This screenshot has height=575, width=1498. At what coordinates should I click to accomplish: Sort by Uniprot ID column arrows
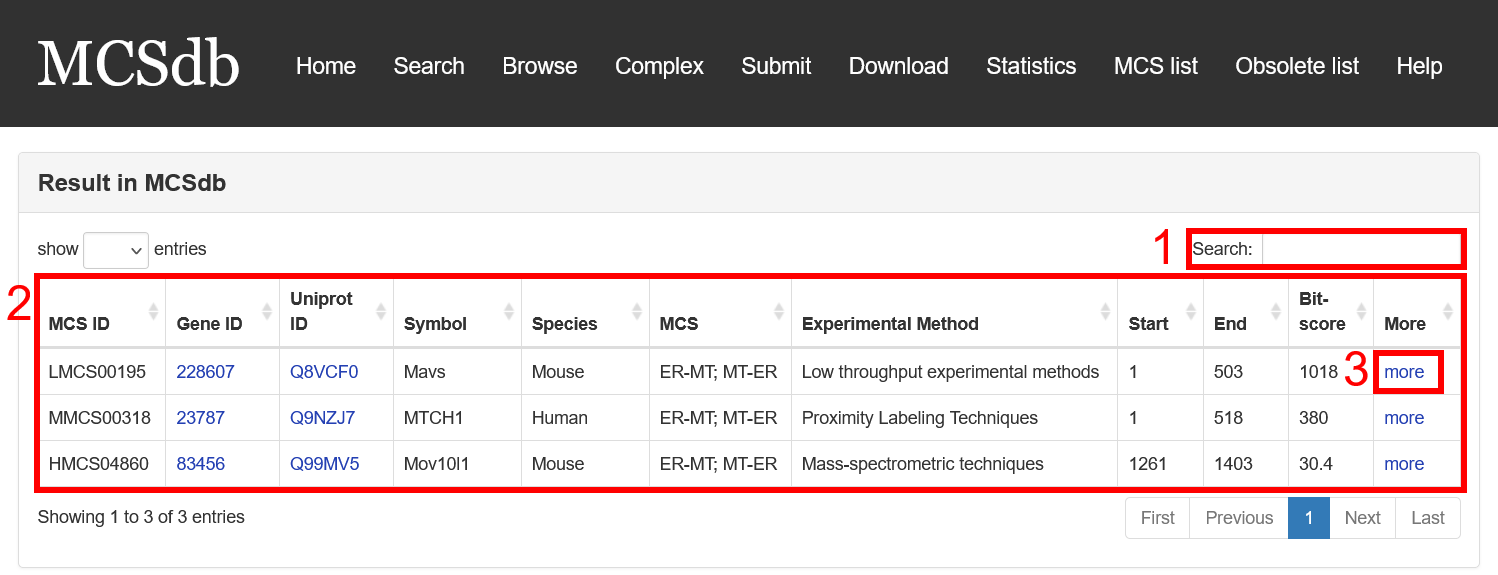[x=381, y=311]
